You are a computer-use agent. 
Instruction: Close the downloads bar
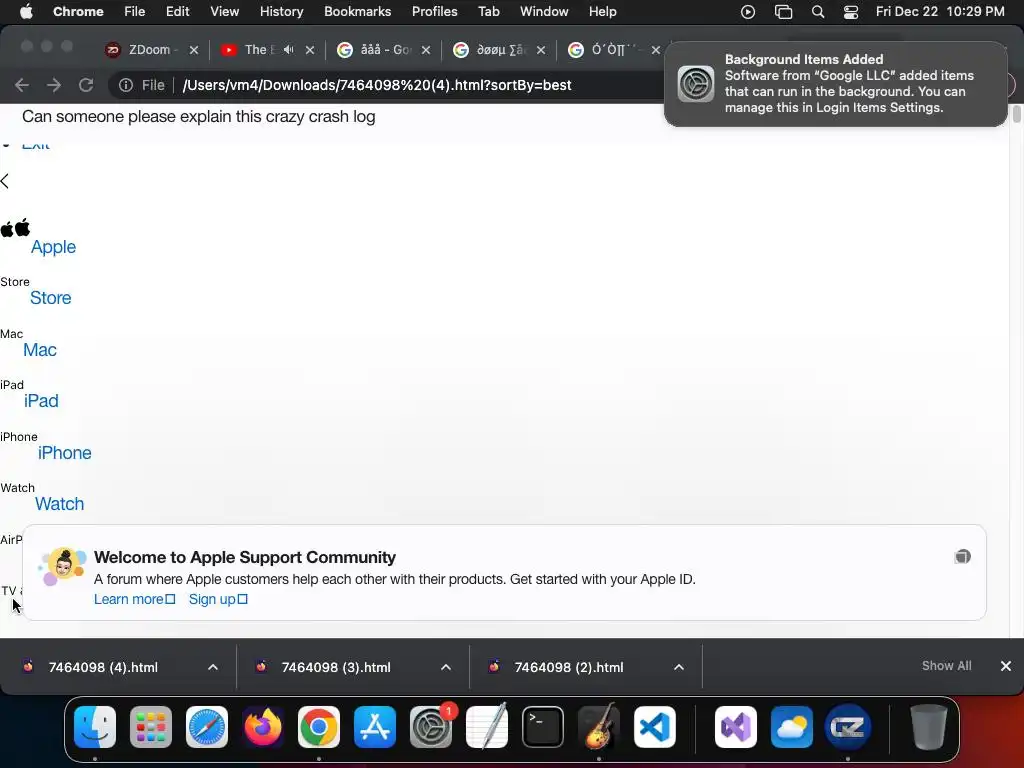[x=1006, y=665]
